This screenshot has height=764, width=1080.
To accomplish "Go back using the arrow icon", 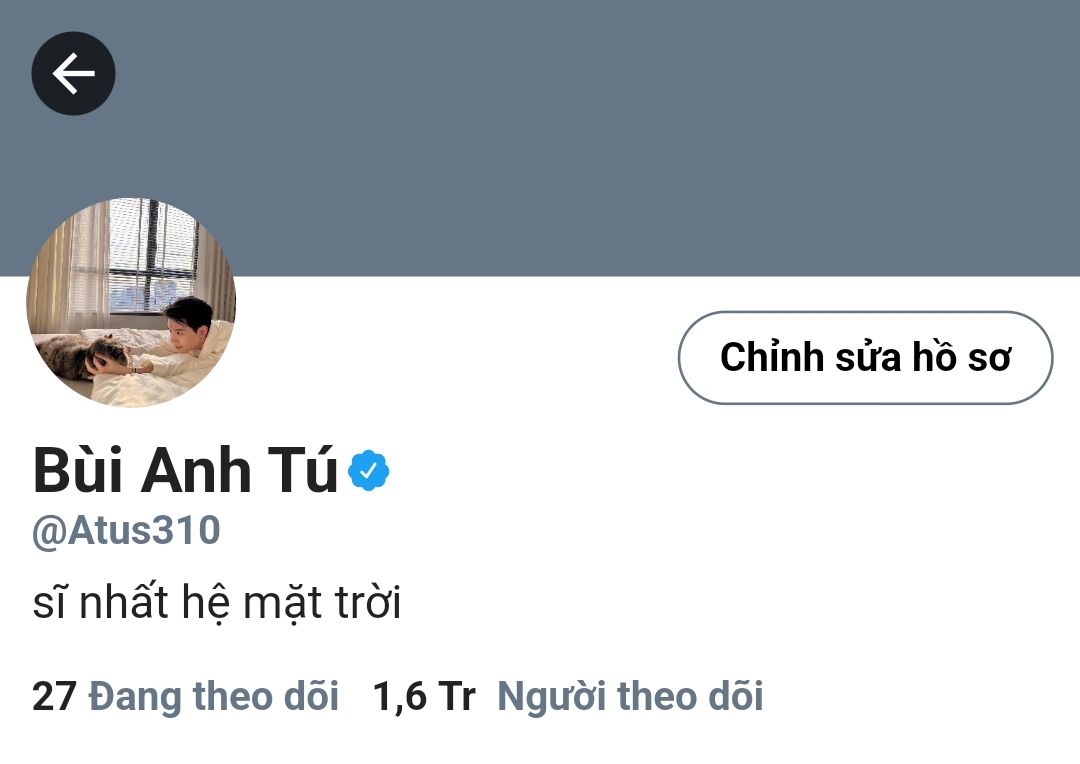I will (x=73, y=73).
